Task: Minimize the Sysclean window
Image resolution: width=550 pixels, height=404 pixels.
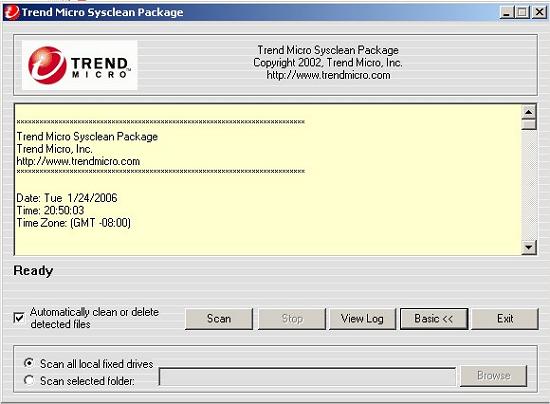Action: click(506, 13)
